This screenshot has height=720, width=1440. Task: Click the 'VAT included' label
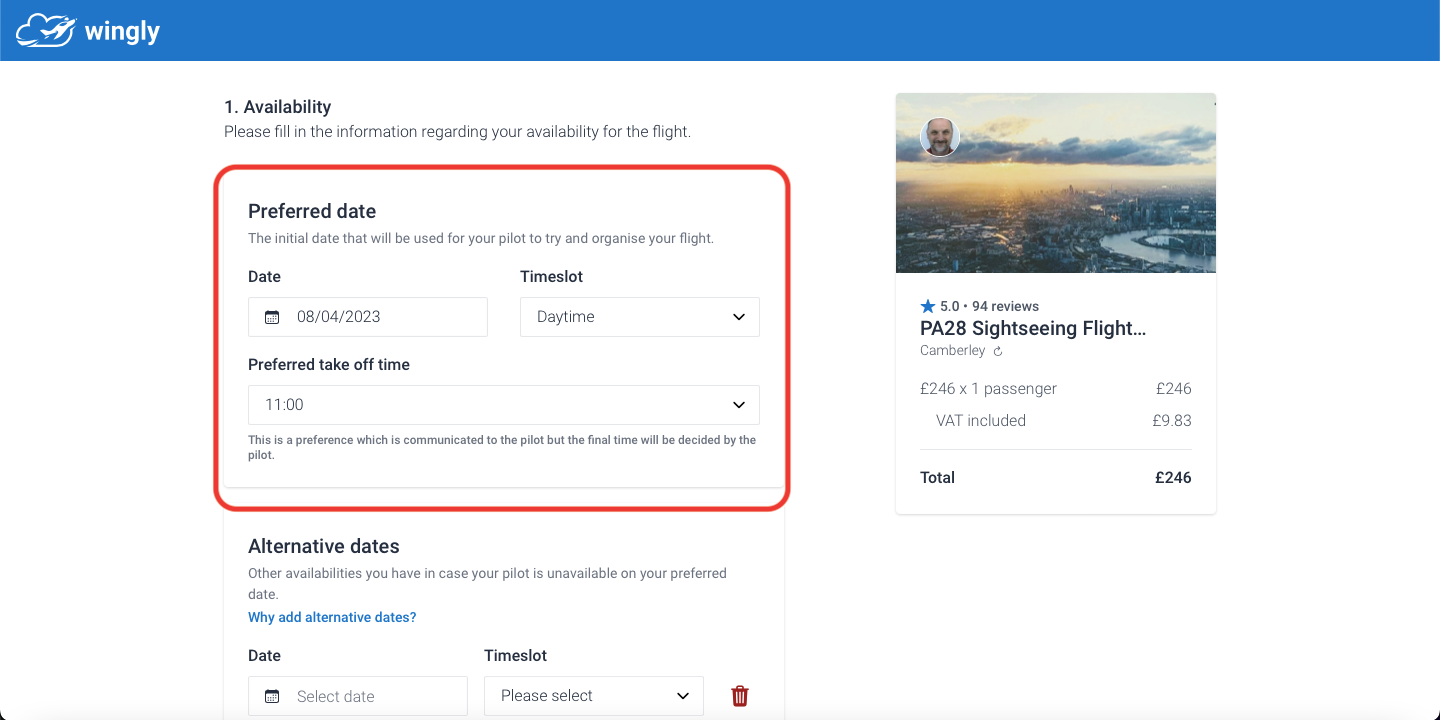coord(981,421)
